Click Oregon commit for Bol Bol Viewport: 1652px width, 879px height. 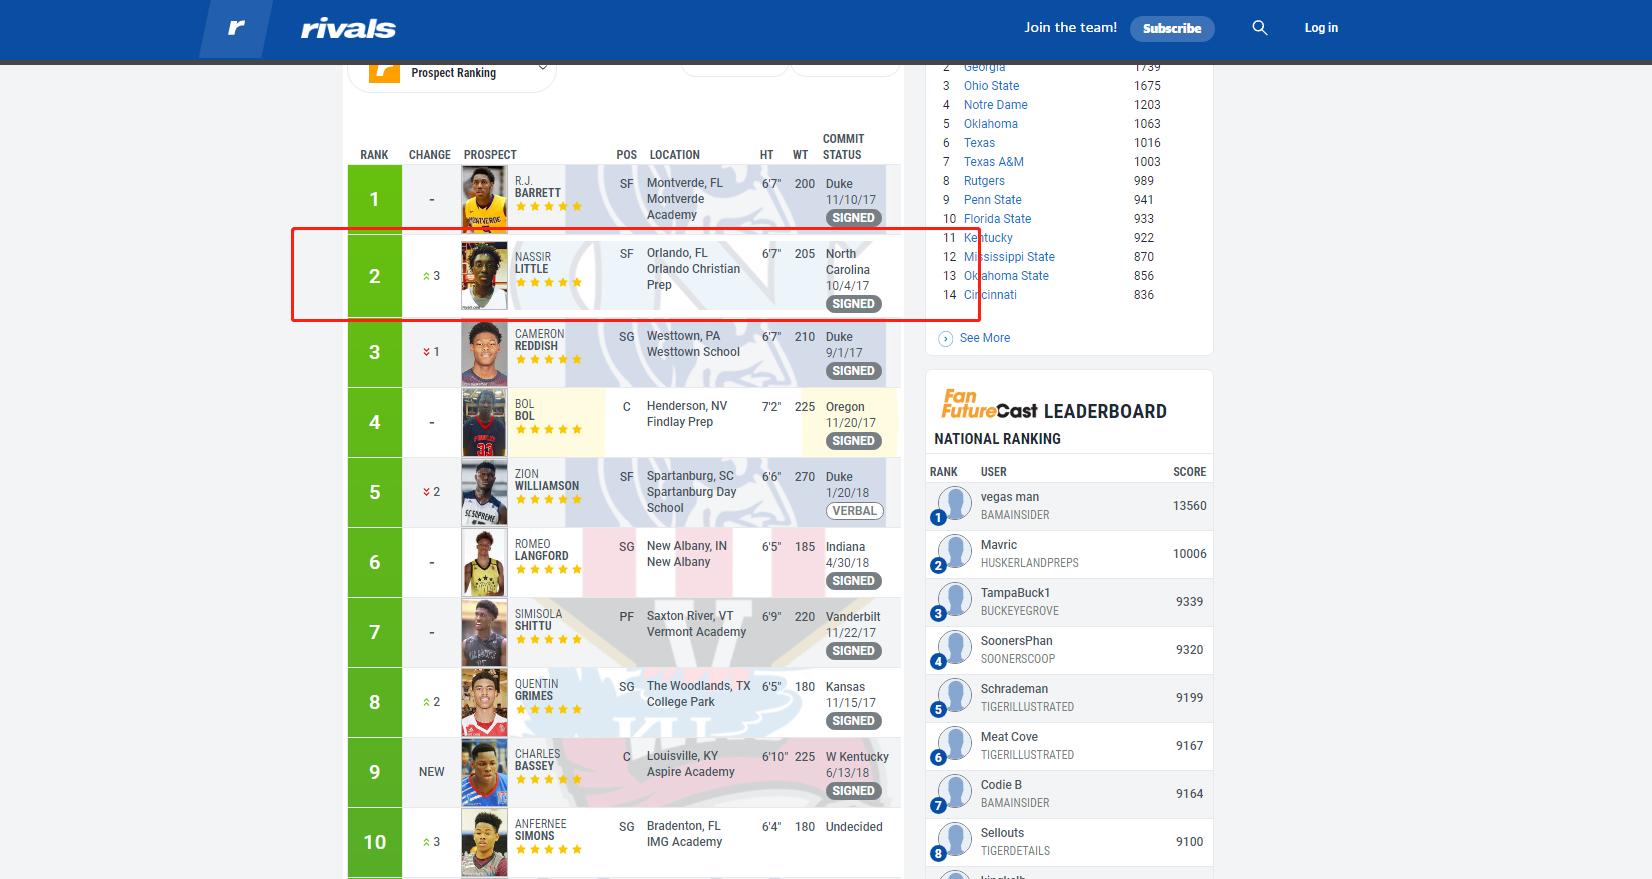tap(845, 407)
